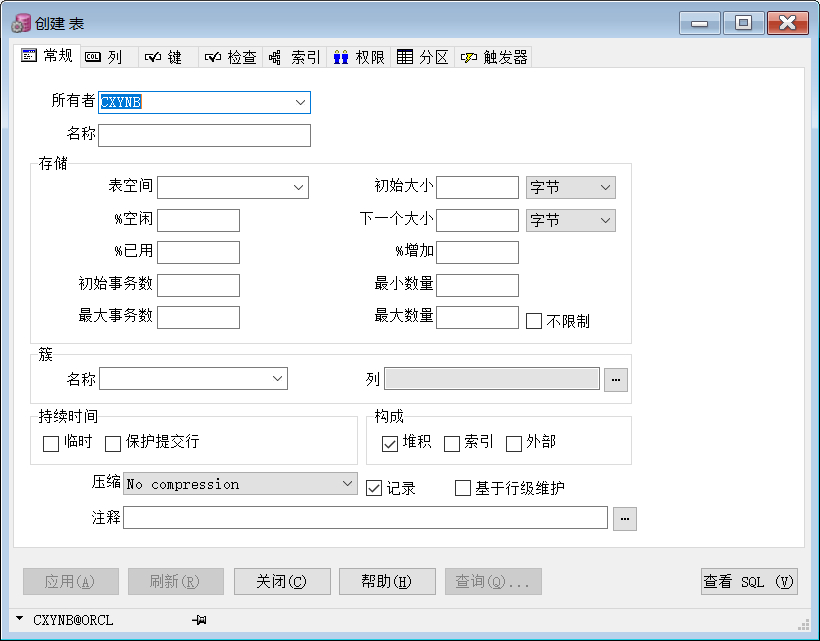Click the %已用 input field
The height and width of the screenshot is (641, 820).
pos(198,253)
